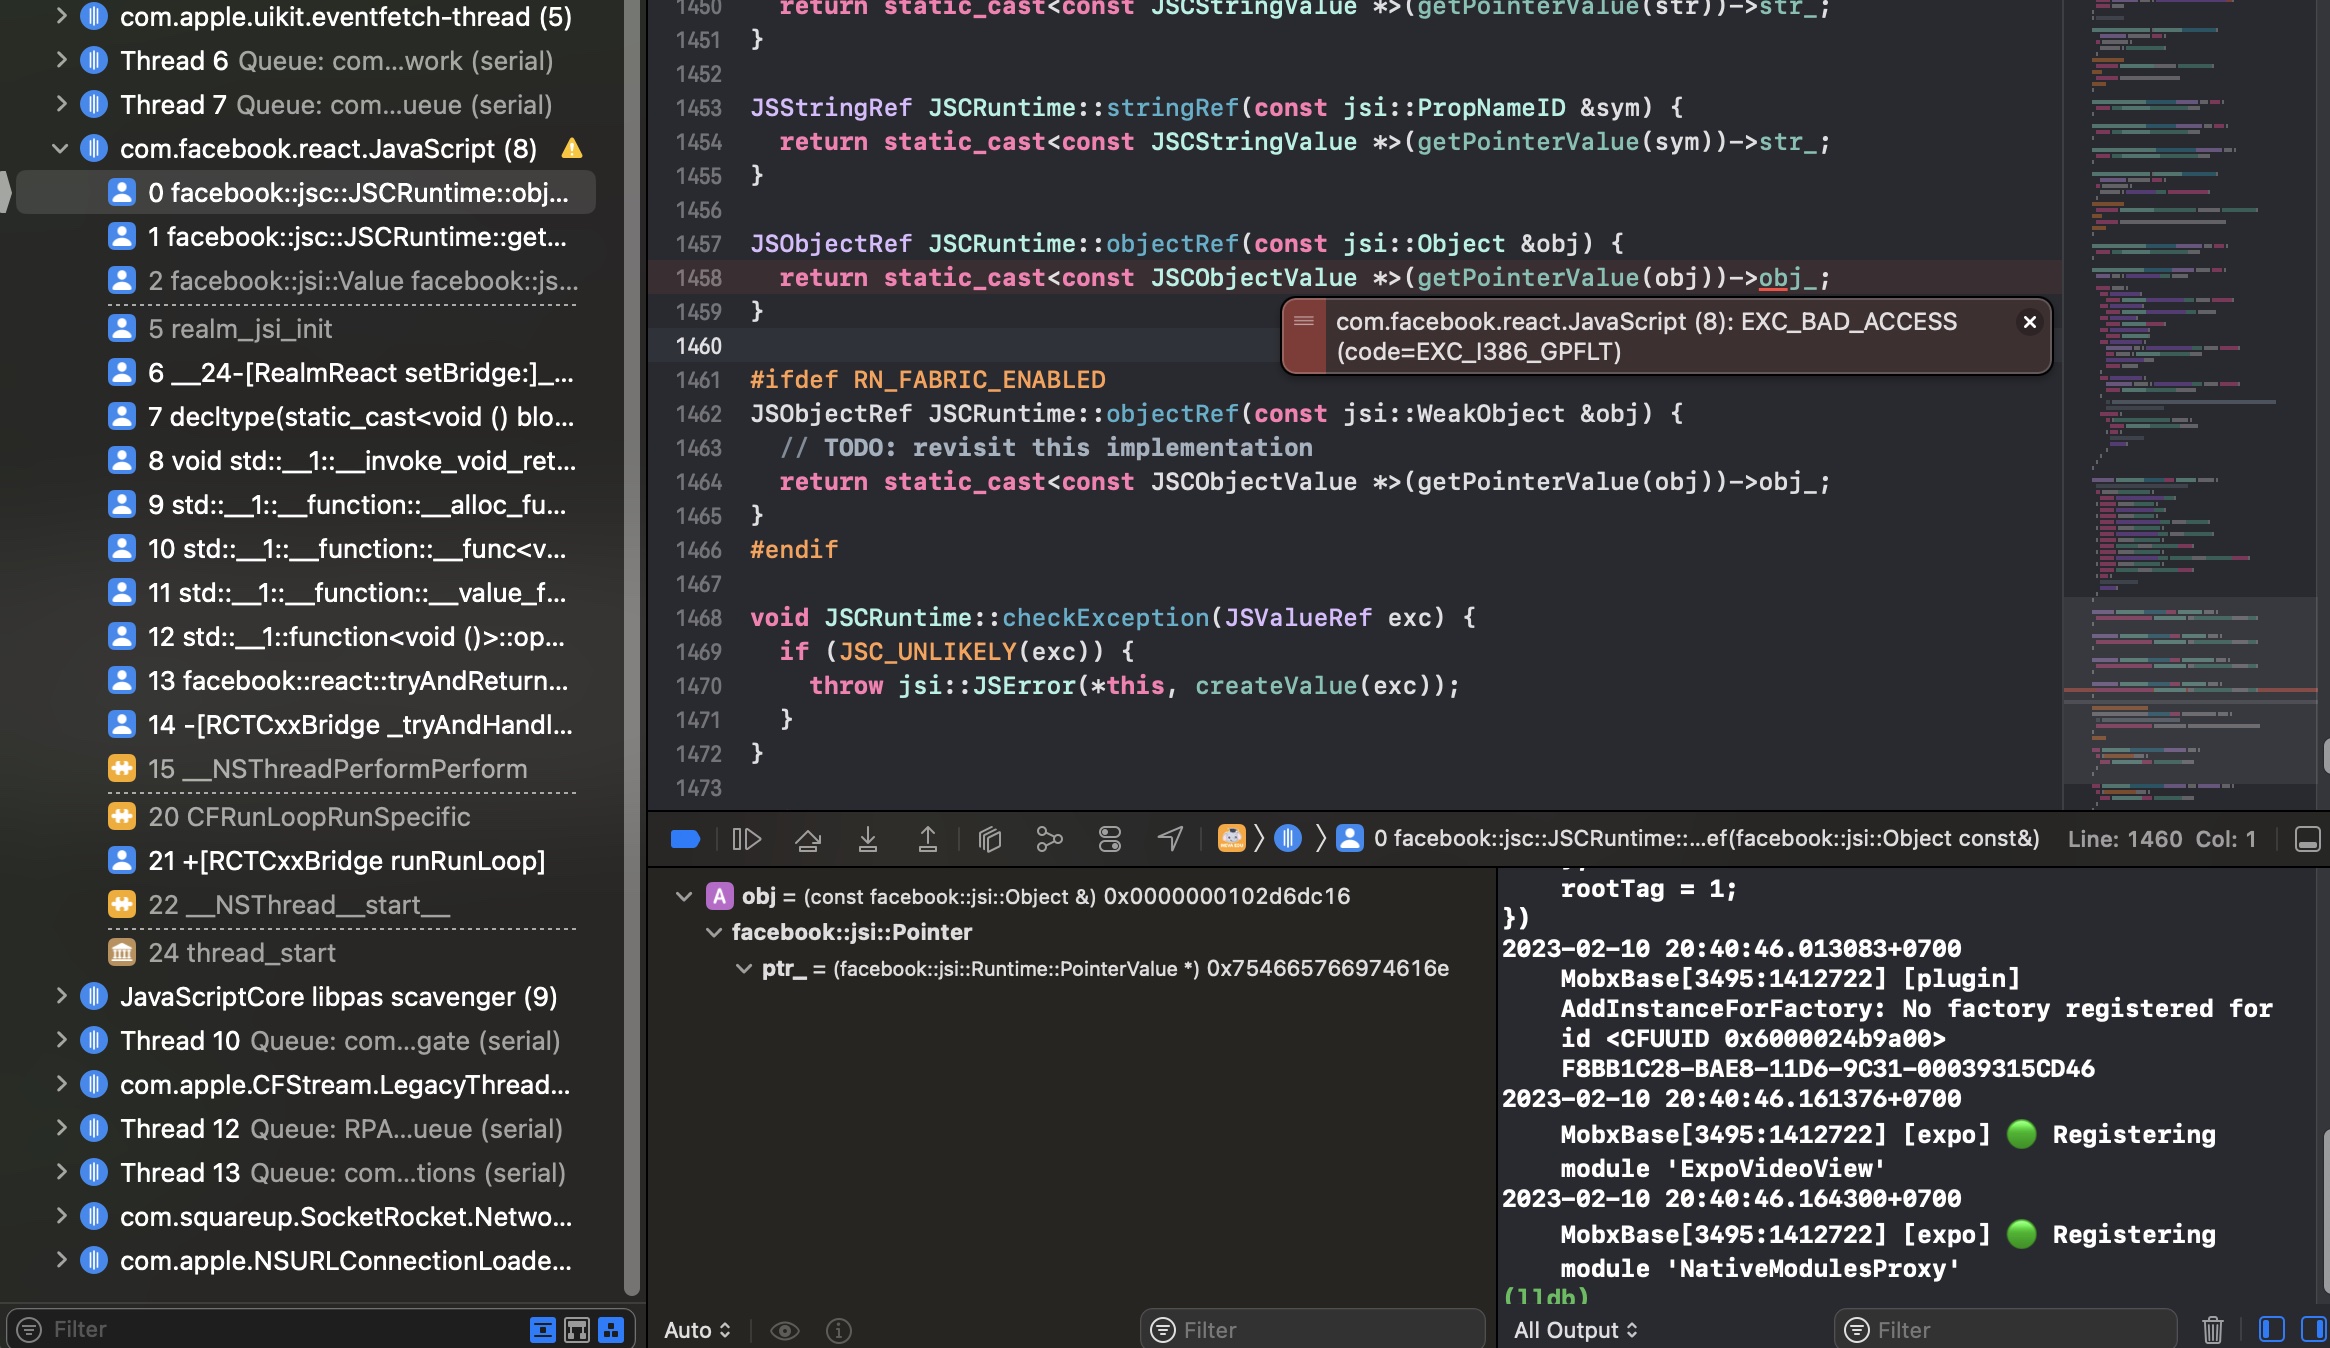Focus the console Filter field

tap(2005, 1330)
